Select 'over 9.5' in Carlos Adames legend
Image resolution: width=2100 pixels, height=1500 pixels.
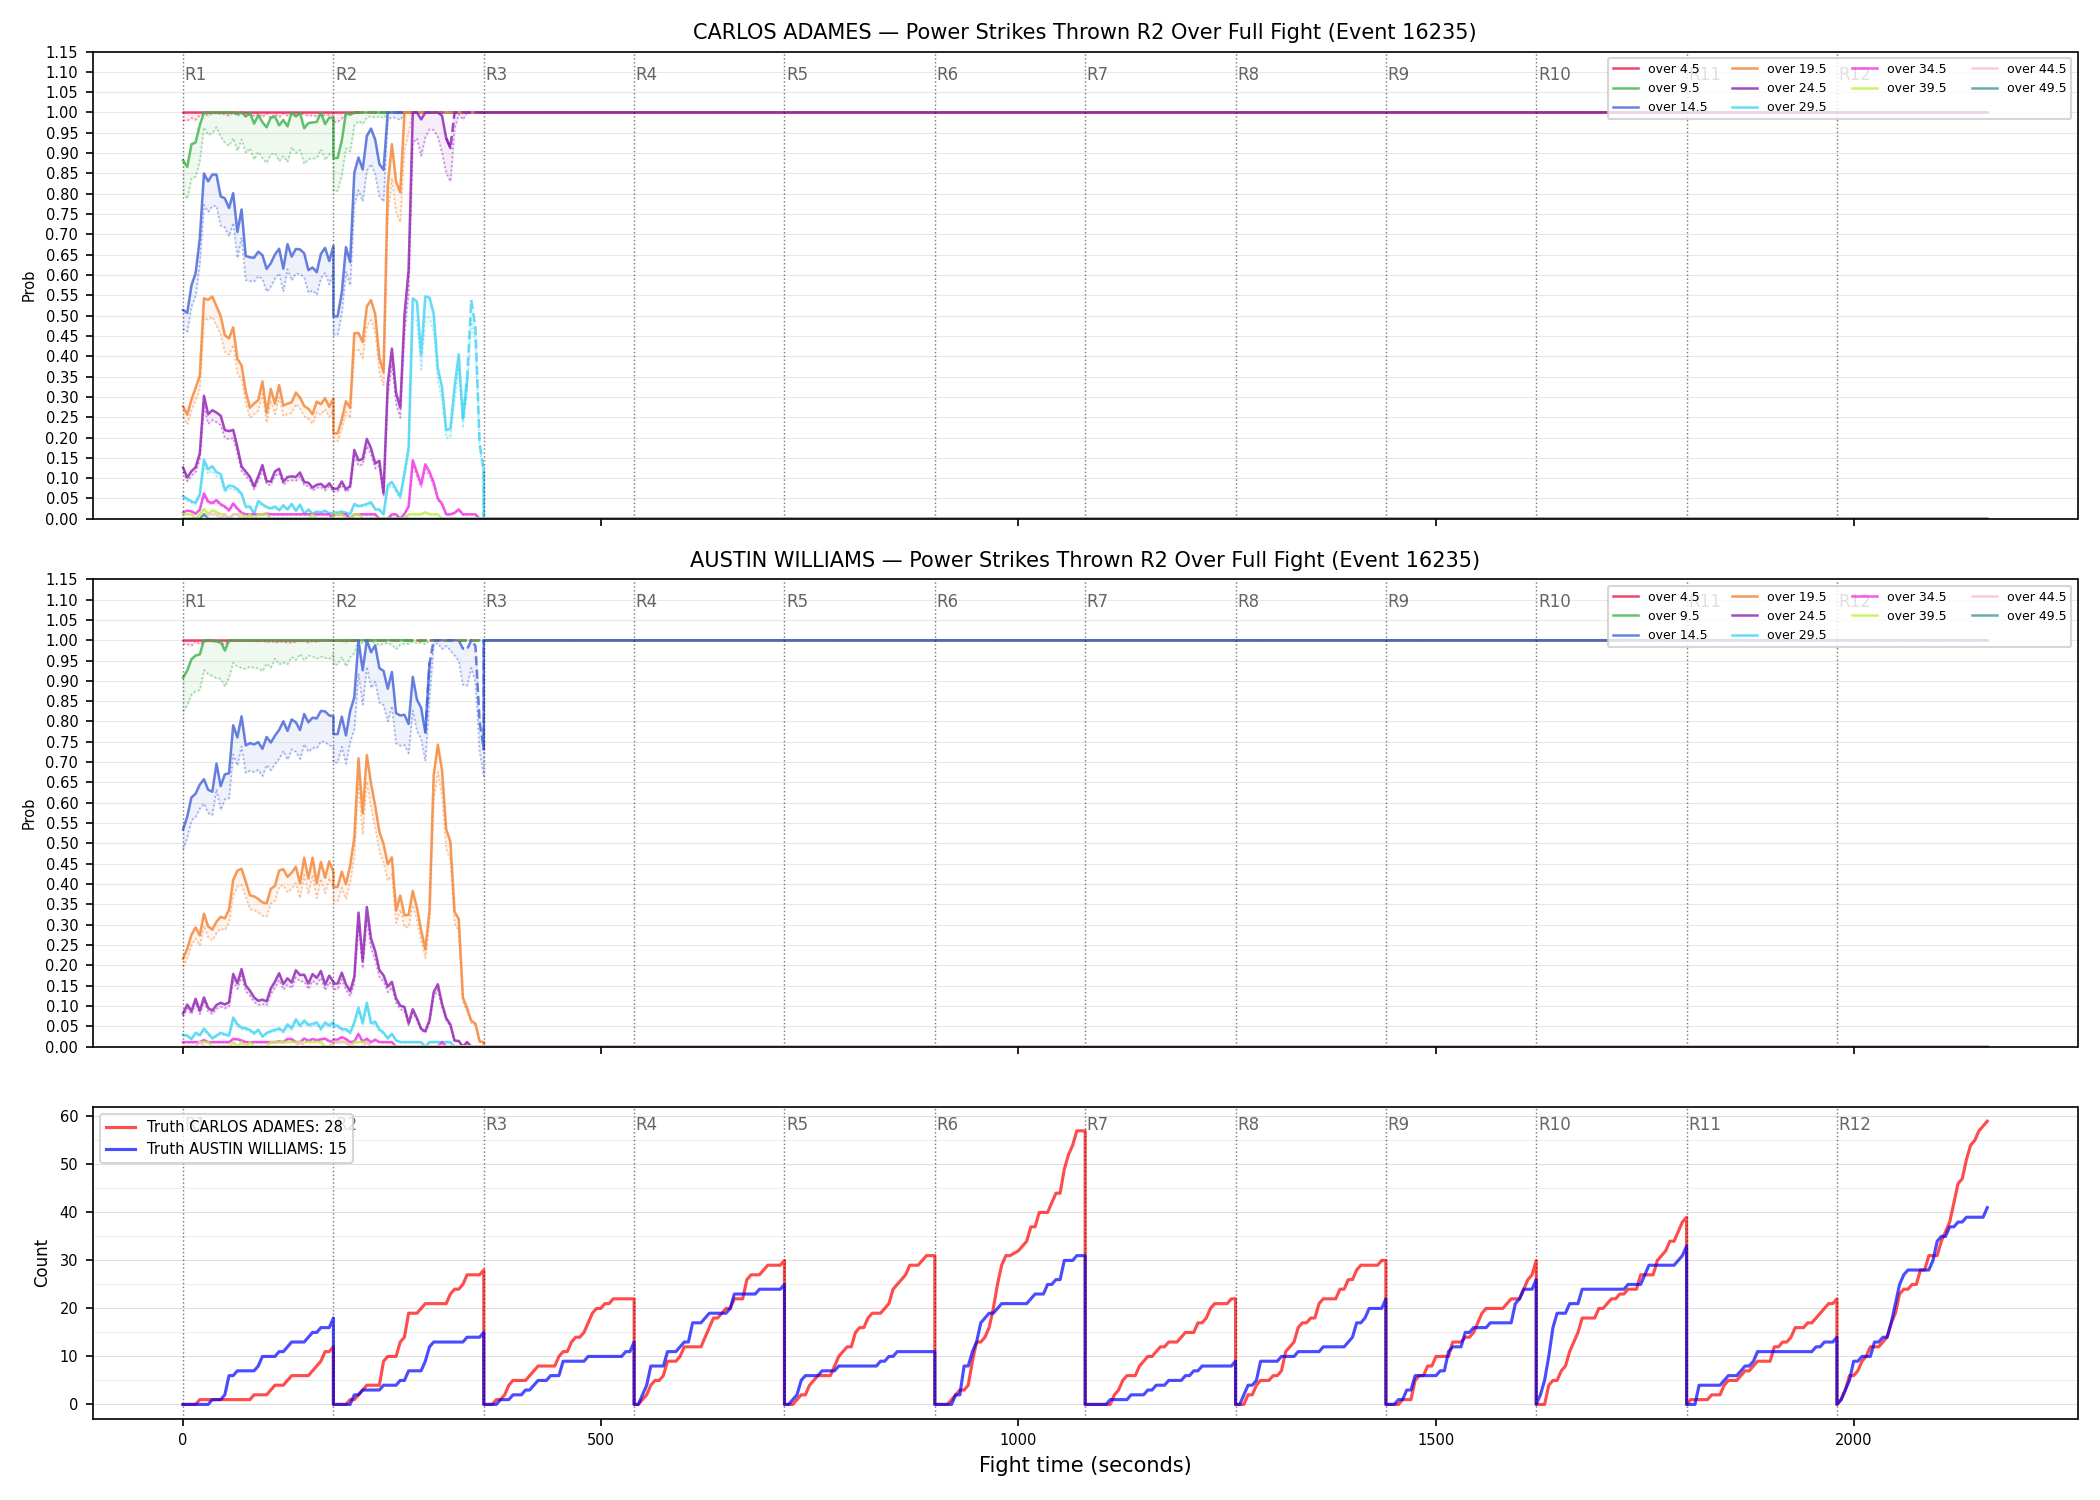click(x=1656, y=88)
